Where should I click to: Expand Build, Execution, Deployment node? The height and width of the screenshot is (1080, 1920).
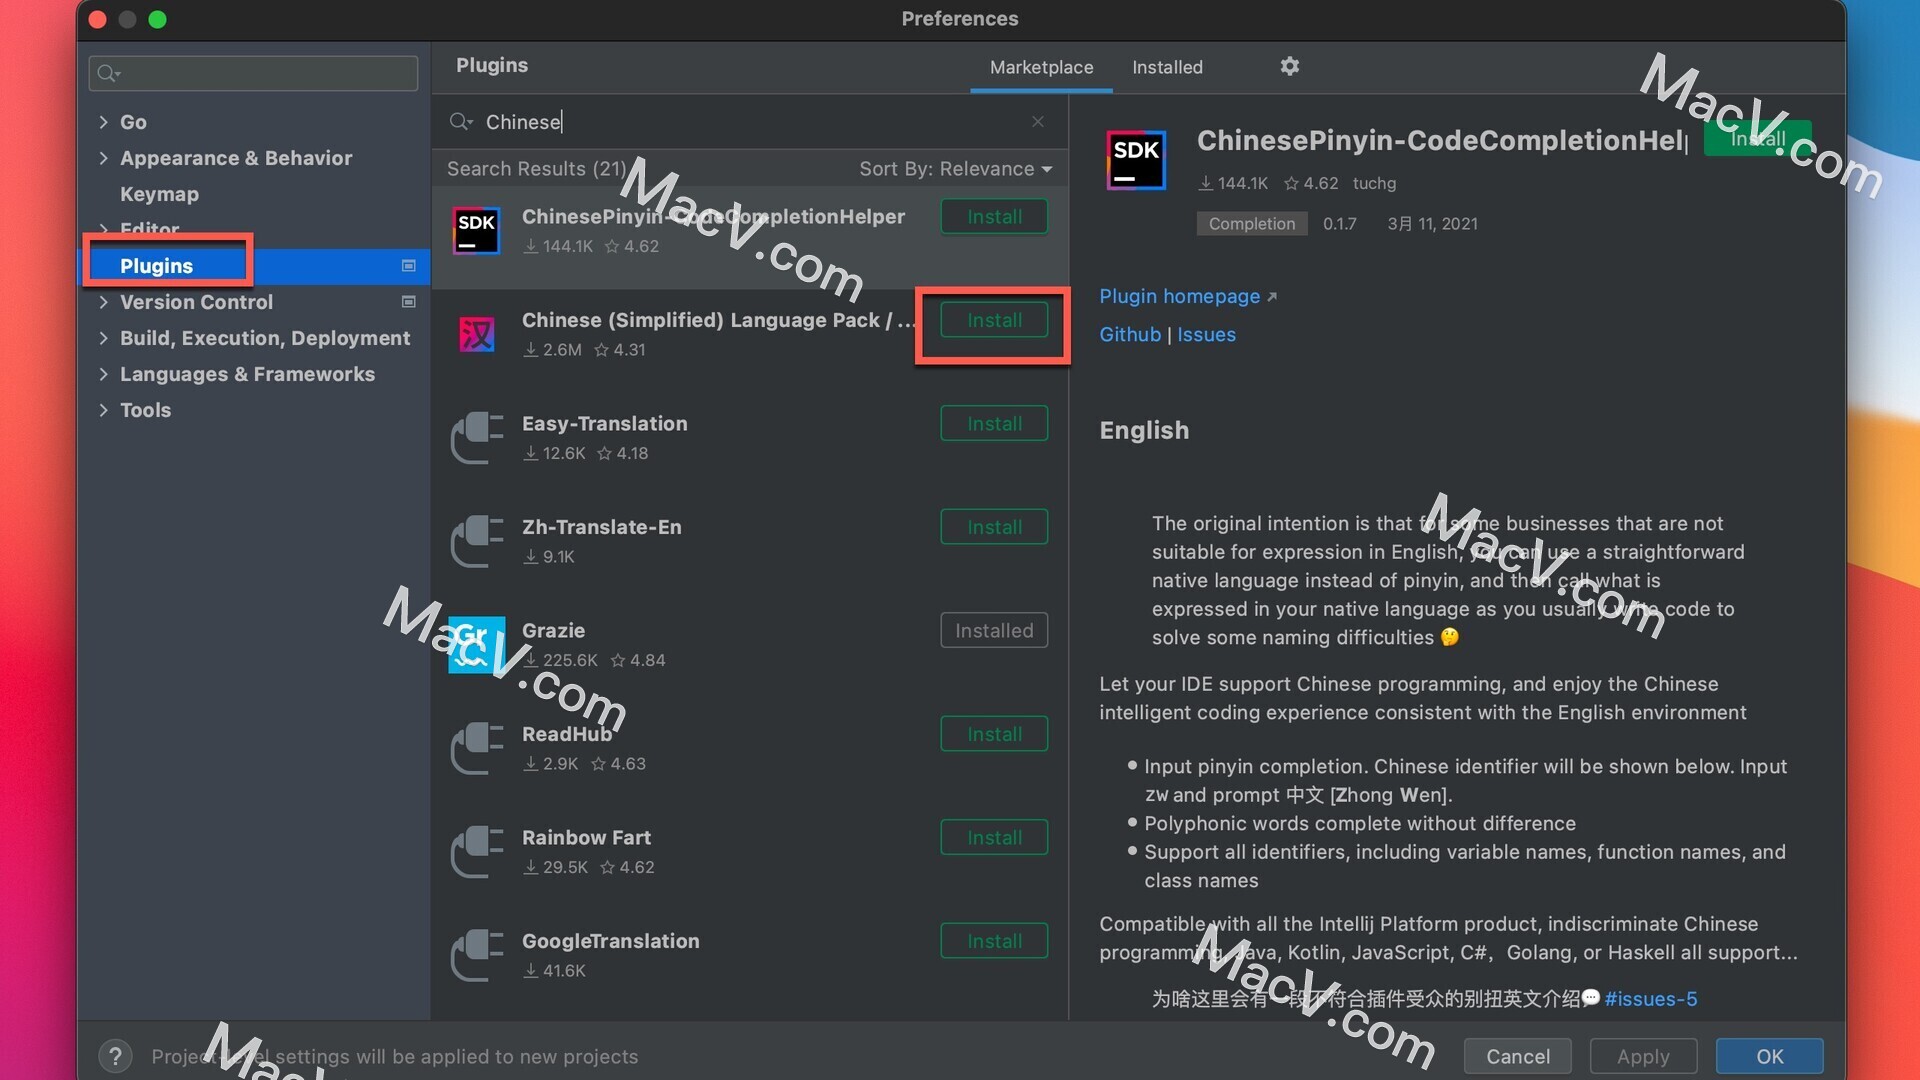pyautogui.click(x=103, y=337)
